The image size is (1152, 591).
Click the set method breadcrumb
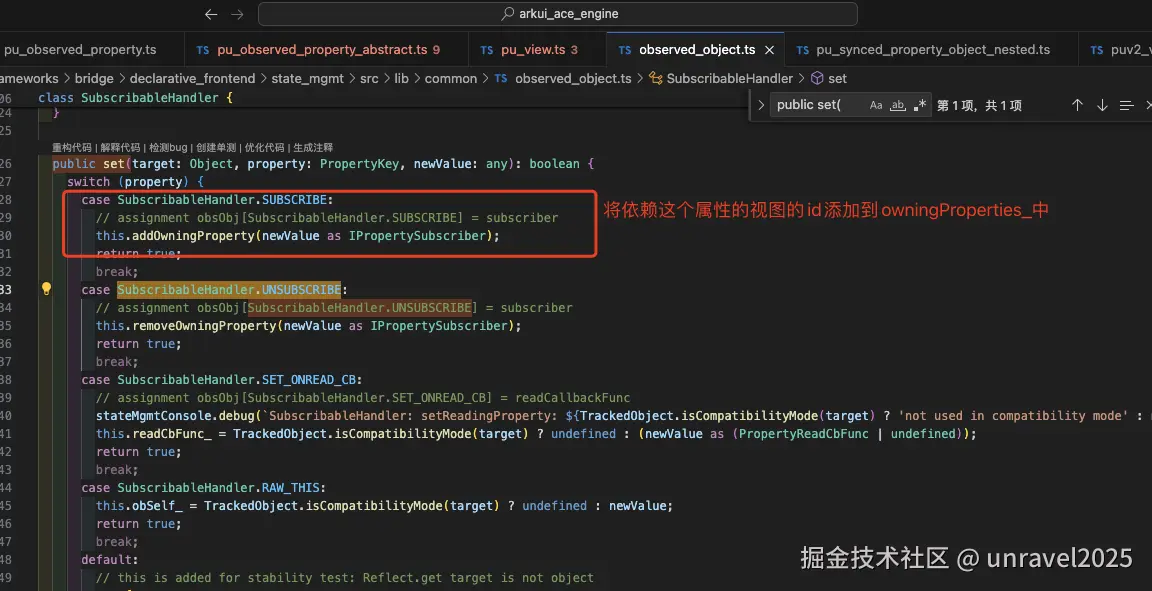click(x=838, y=79)
